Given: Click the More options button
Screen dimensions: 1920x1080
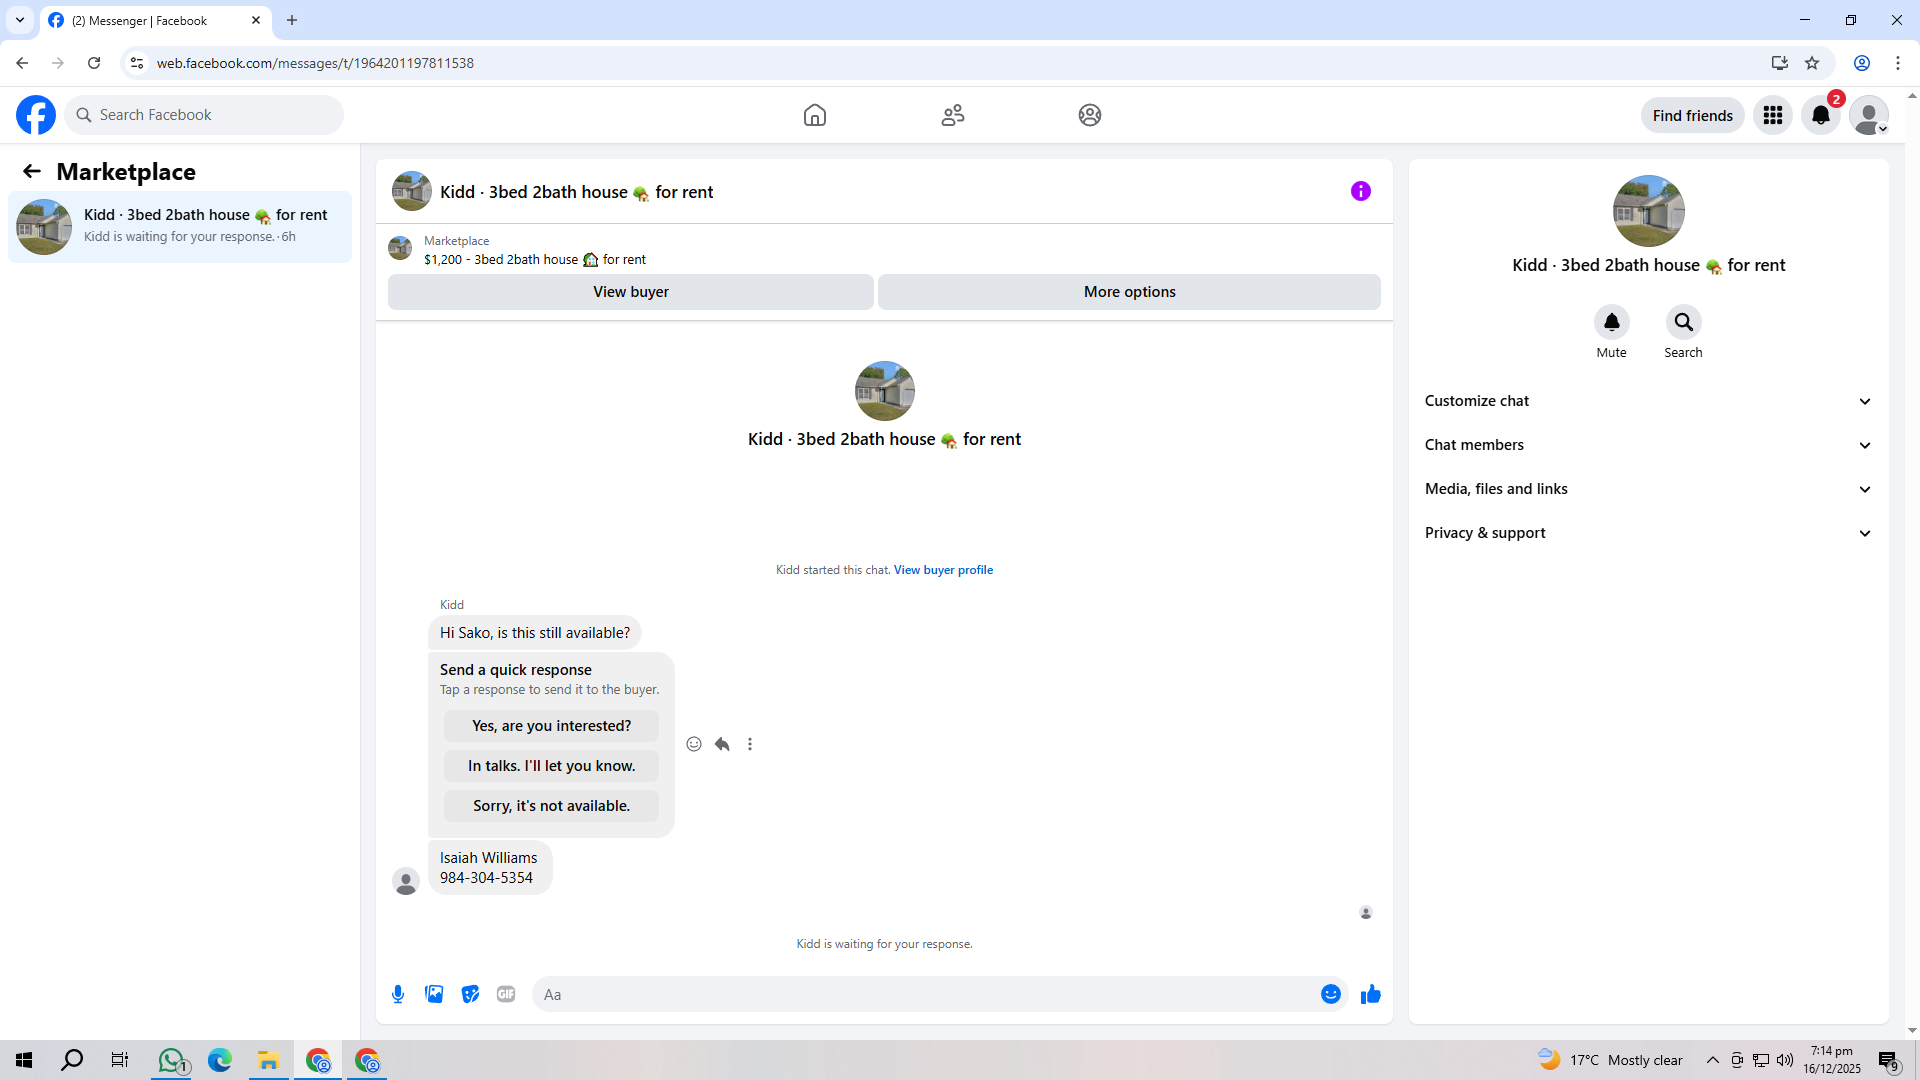Looking at the screenshot, I should [x=1130, y=292].
